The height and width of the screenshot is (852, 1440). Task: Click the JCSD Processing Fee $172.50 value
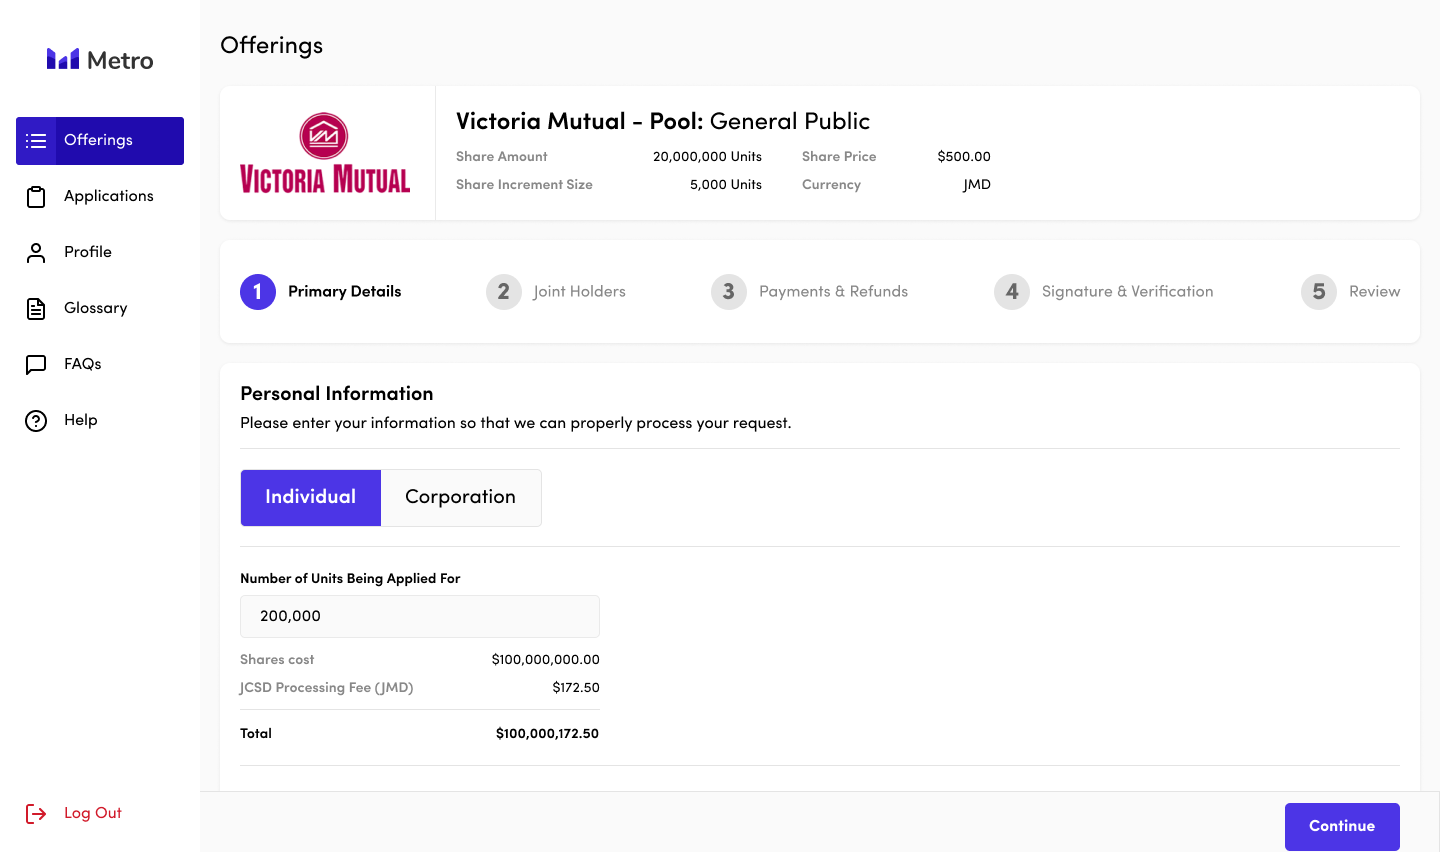(x=576, y=688)
